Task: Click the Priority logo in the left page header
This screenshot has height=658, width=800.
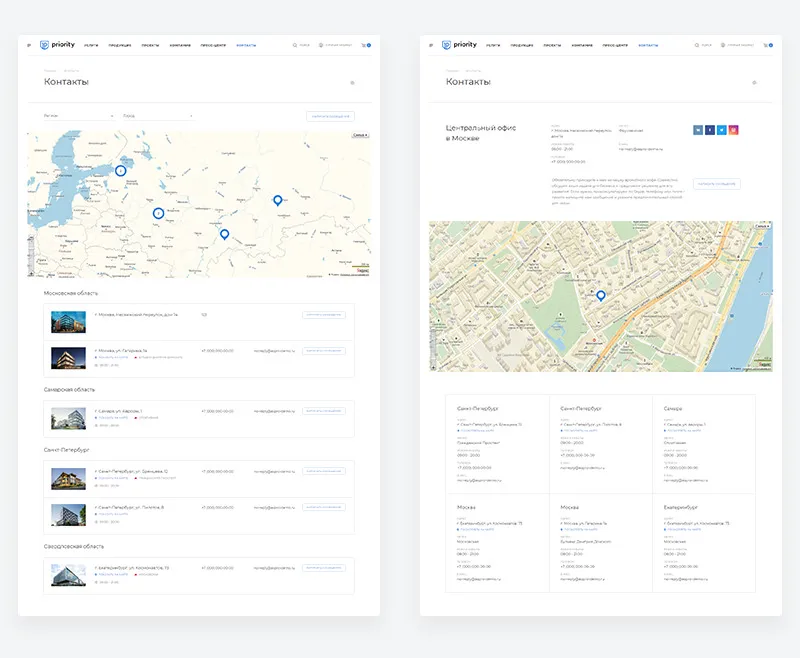Action: click(56, 45)
